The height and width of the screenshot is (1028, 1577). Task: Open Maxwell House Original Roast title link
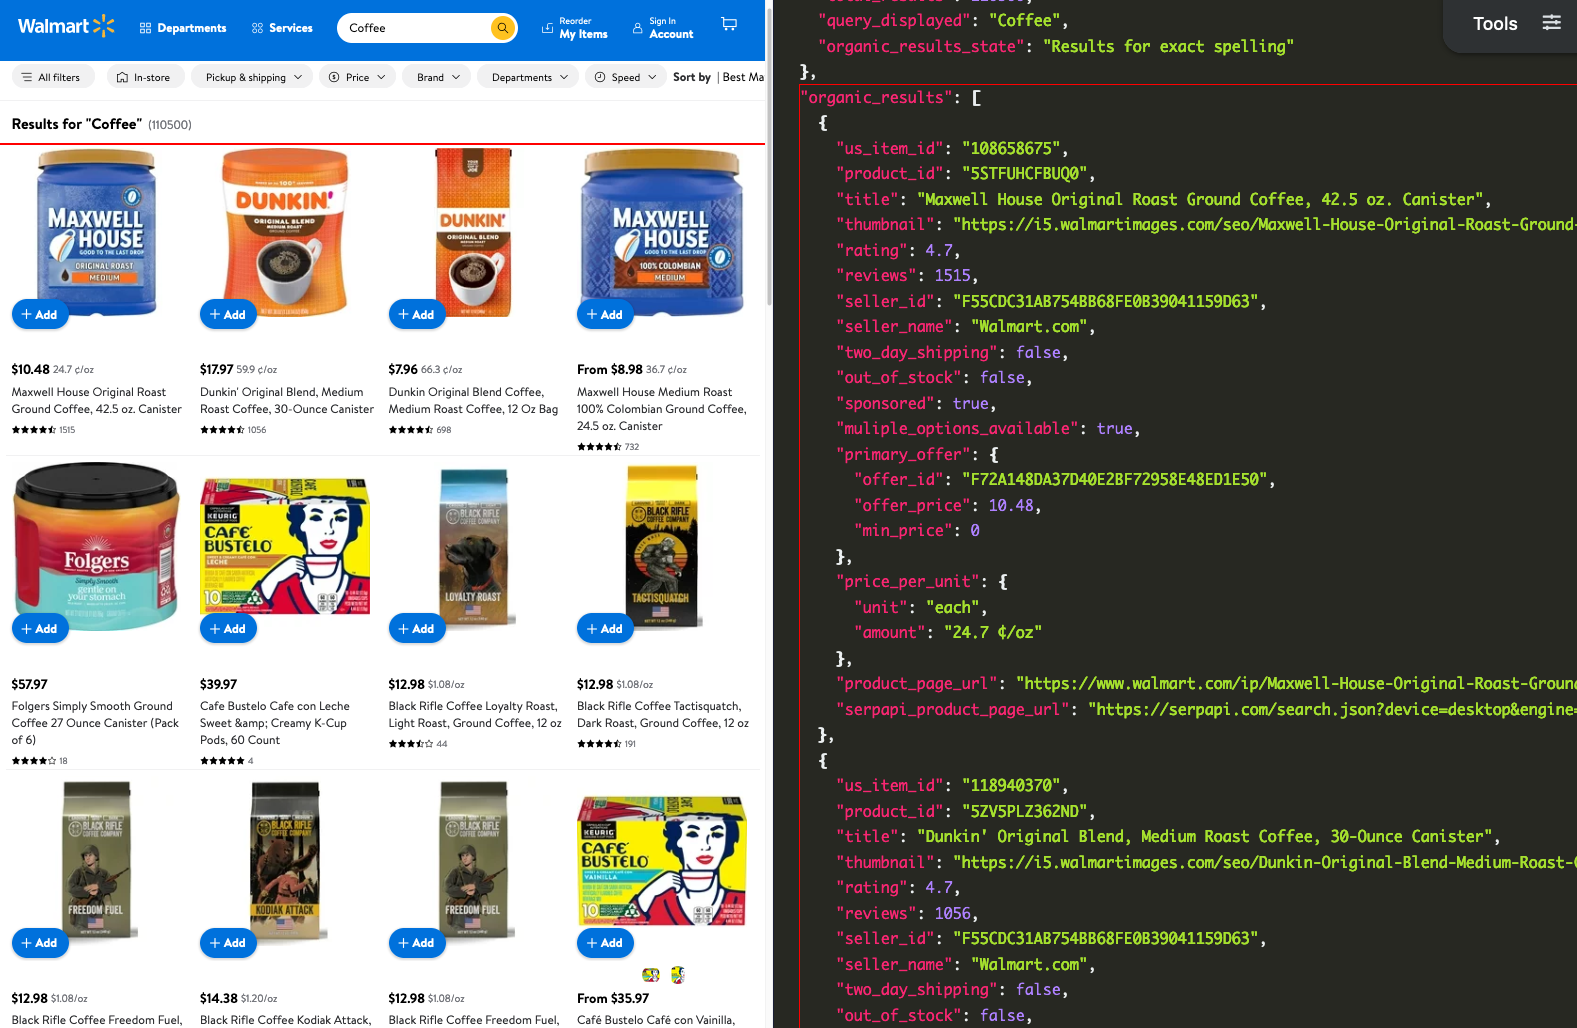(97, 400)
